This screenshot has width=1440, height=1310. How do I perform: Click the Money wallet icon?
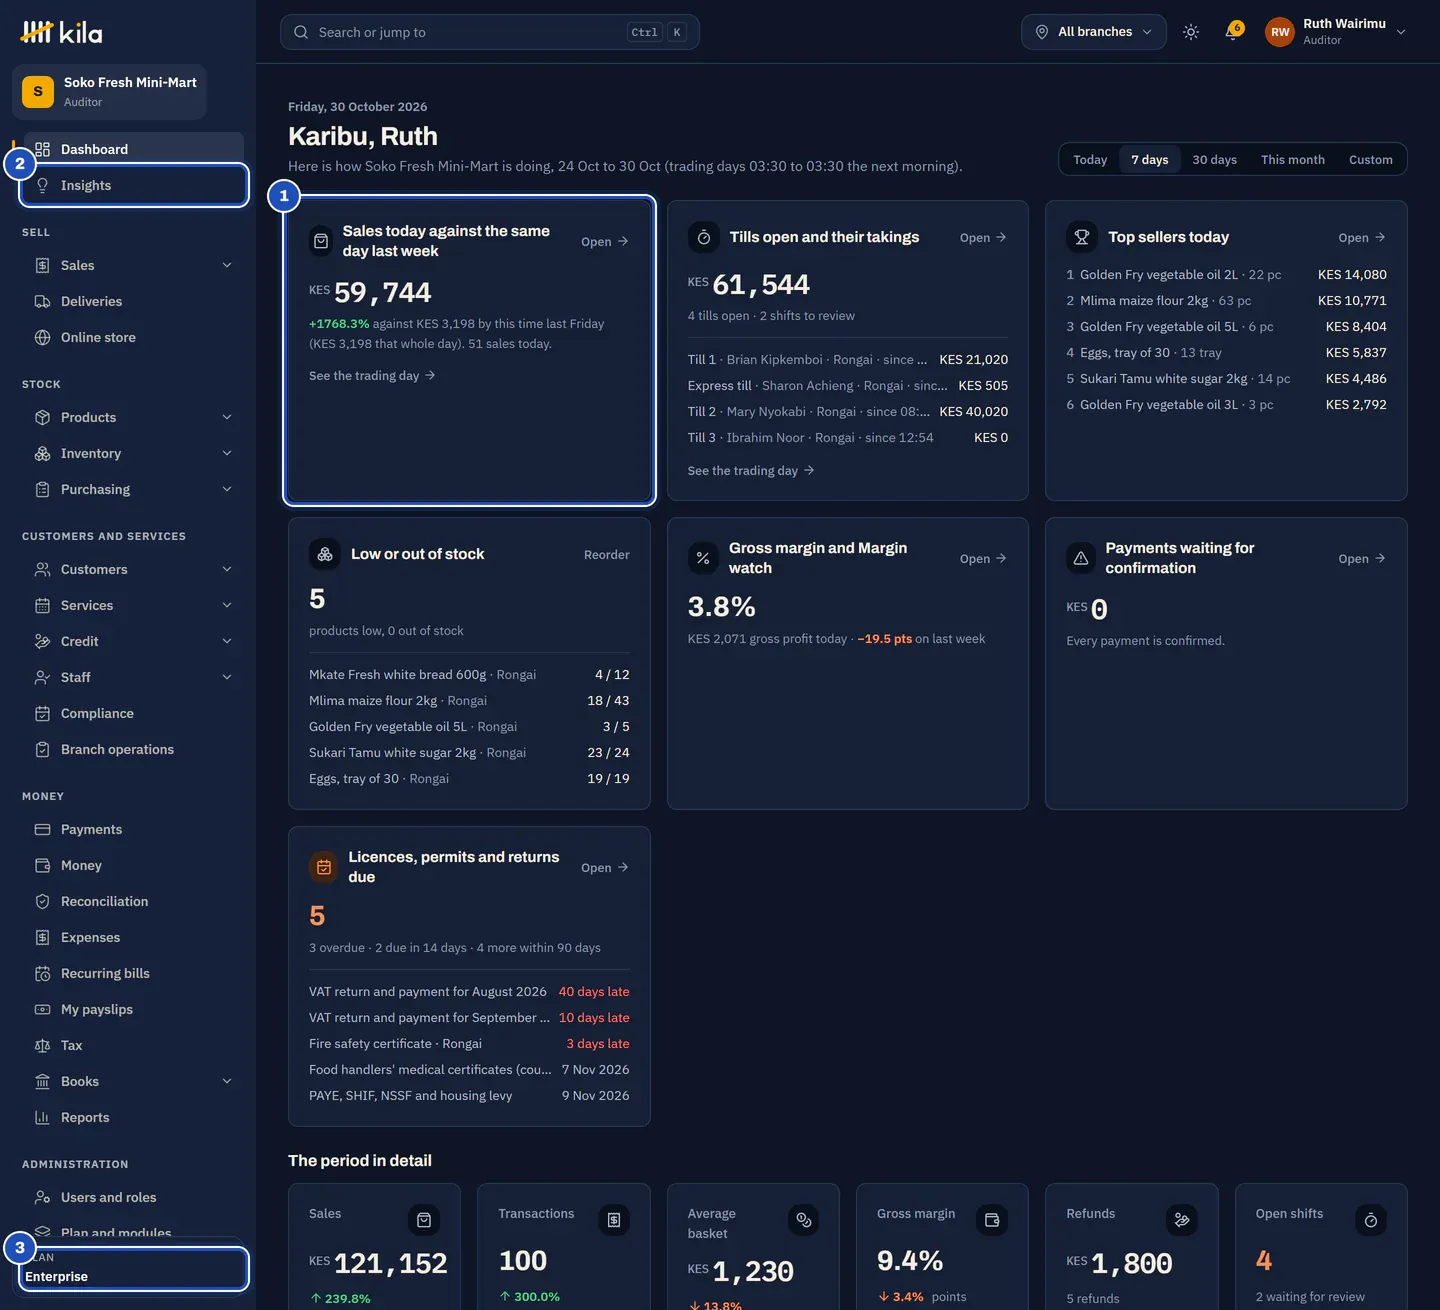click(42, 865)
